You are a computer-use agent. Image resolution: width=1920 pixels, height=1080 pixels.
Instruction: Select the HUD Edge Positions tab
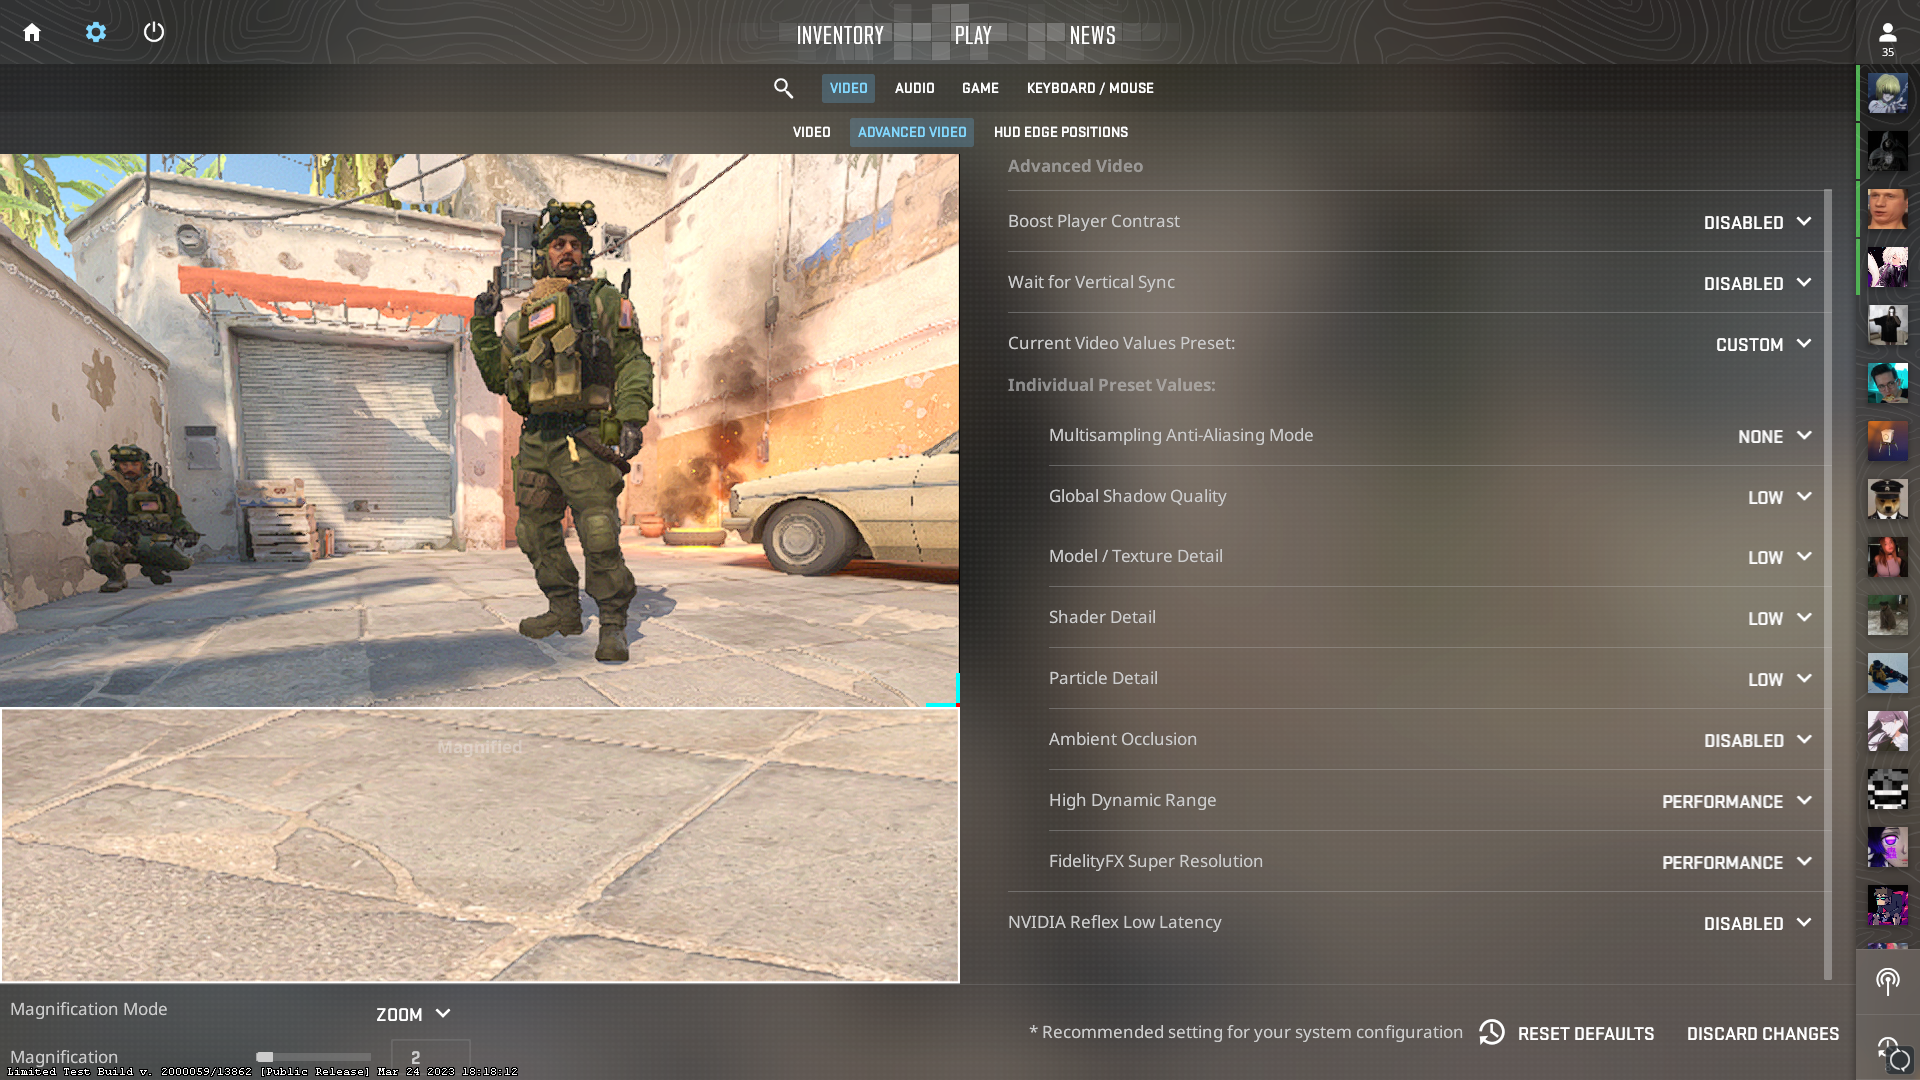click(x=1062, y=132)
